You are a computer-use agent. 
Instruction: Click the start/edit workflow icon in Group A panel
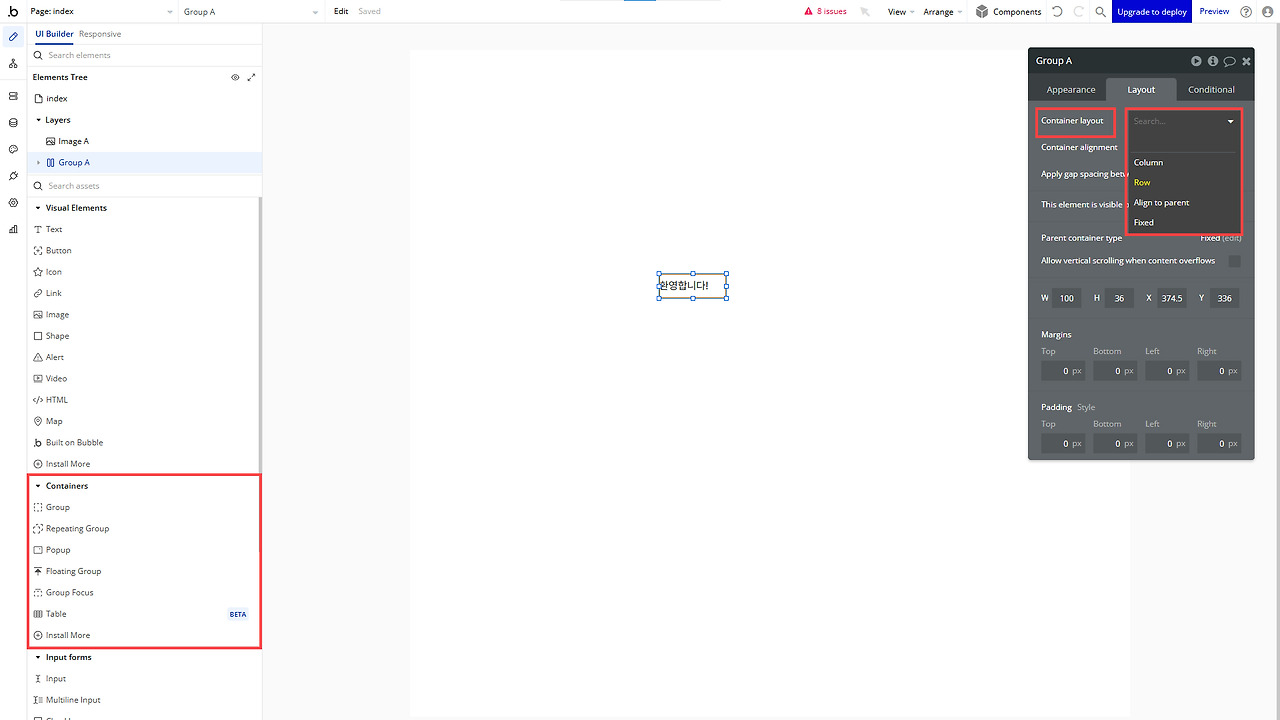click(x=1196, y=61)
